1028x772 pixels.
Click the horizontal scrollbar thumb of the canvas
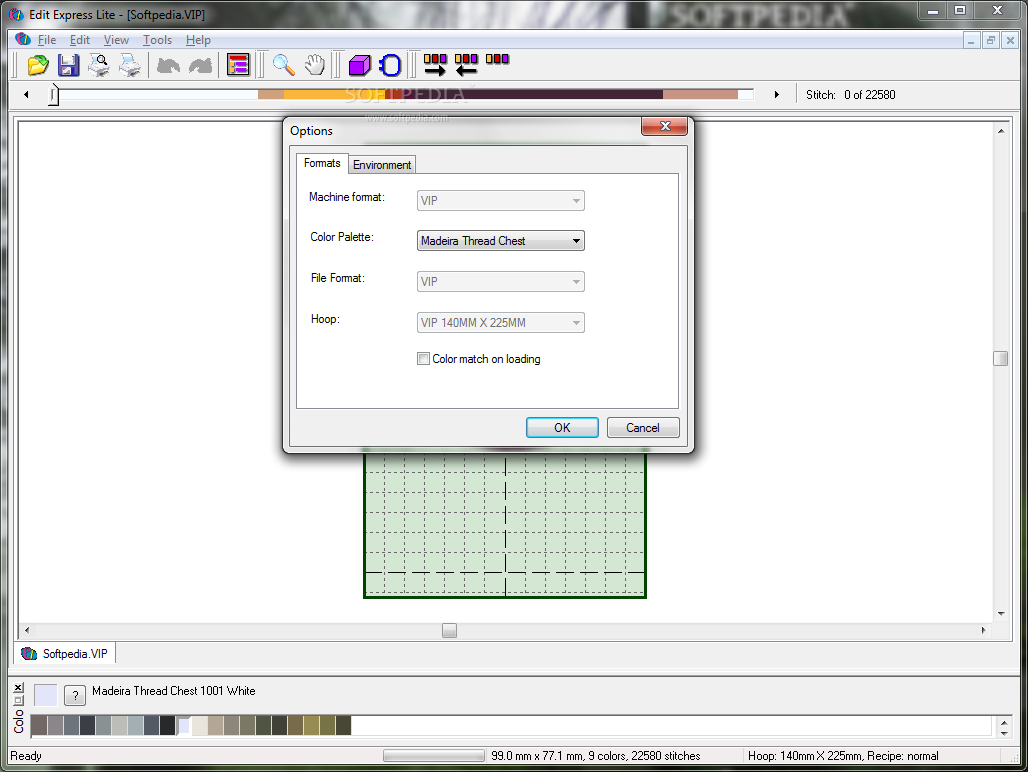(449, 630)
